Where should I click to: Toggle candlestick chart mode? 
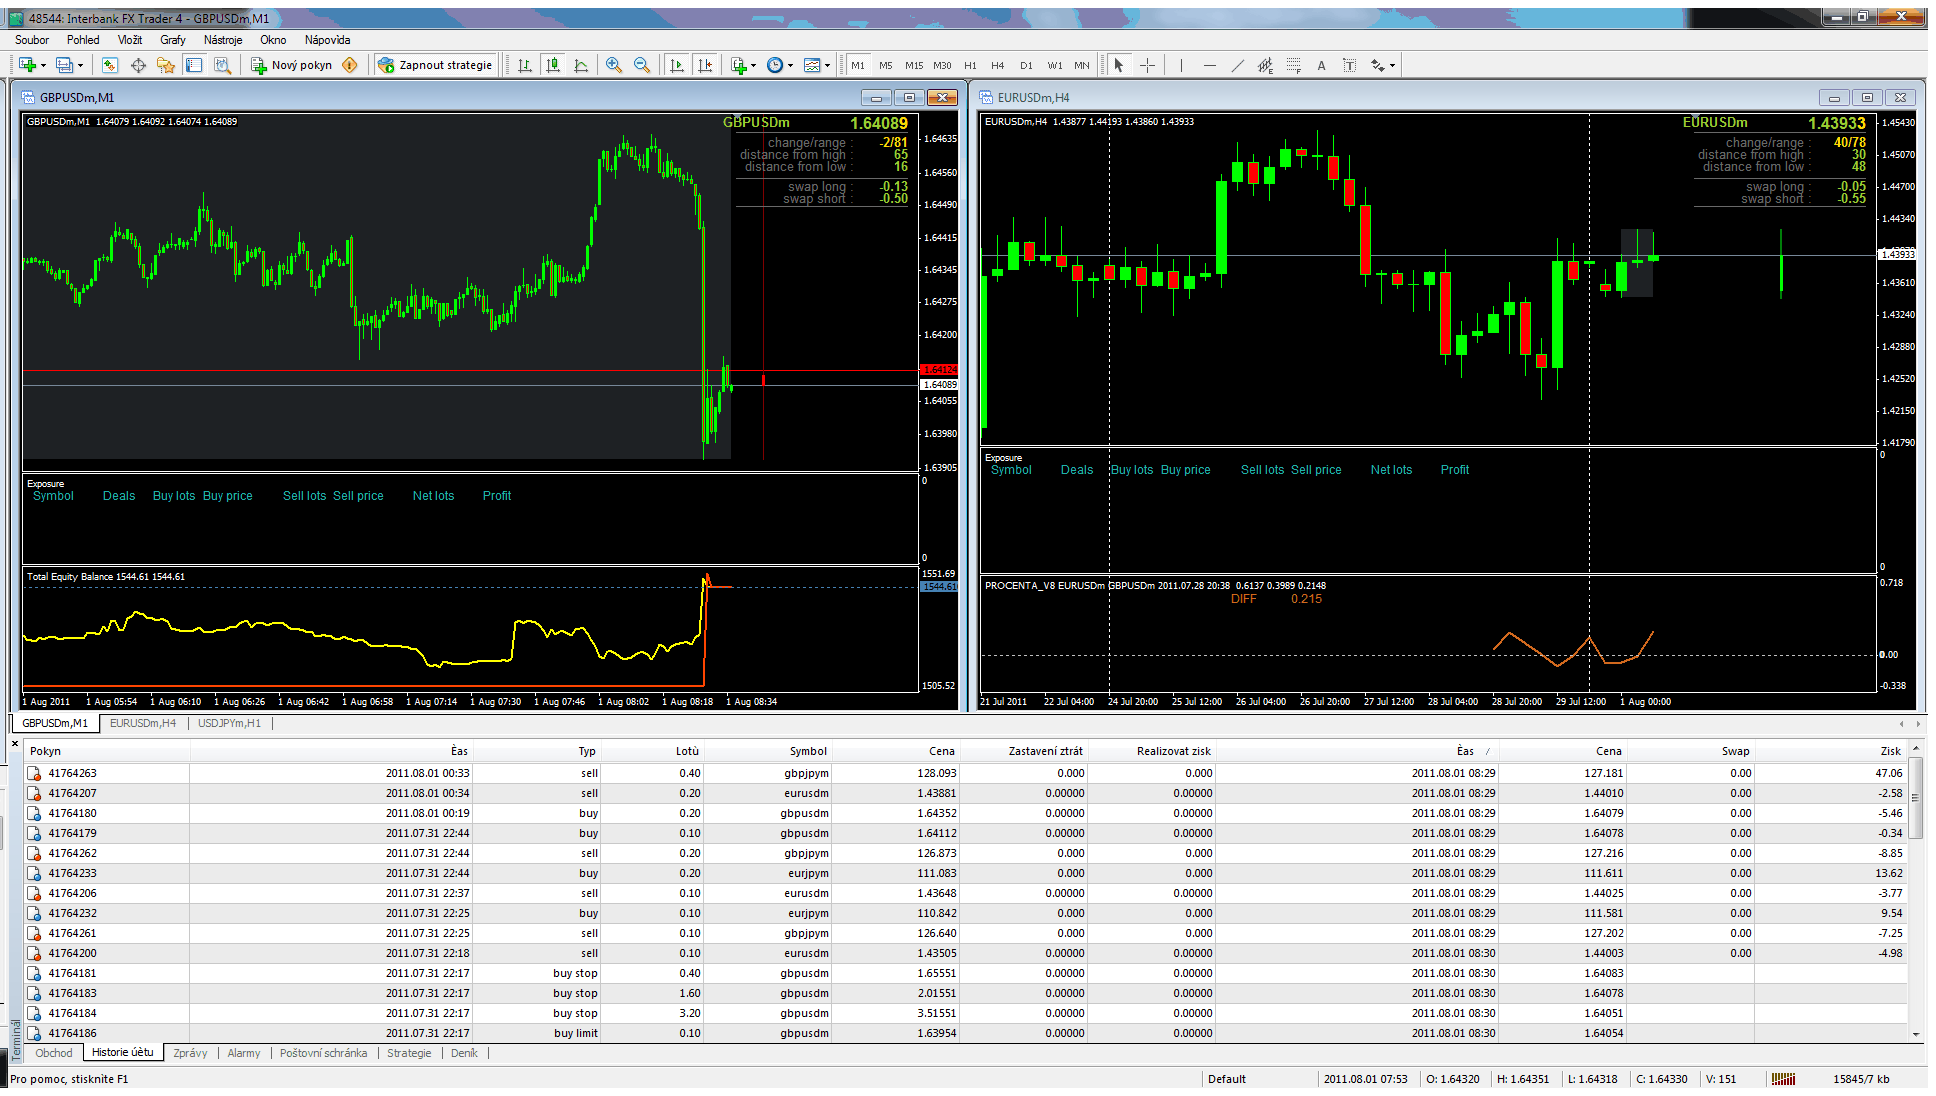pos(552,65)
